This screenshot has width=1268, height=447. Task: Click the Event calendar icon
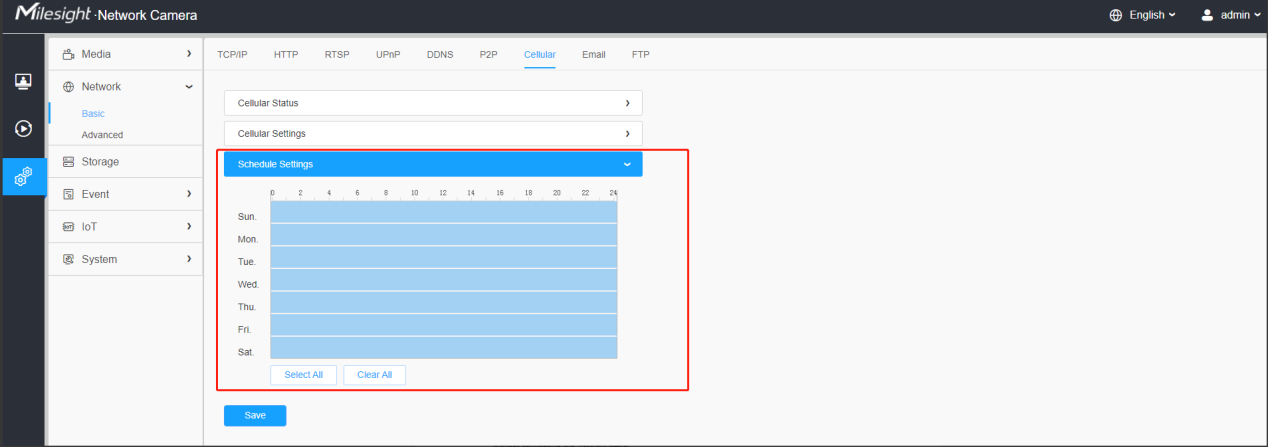pos(69,194)
